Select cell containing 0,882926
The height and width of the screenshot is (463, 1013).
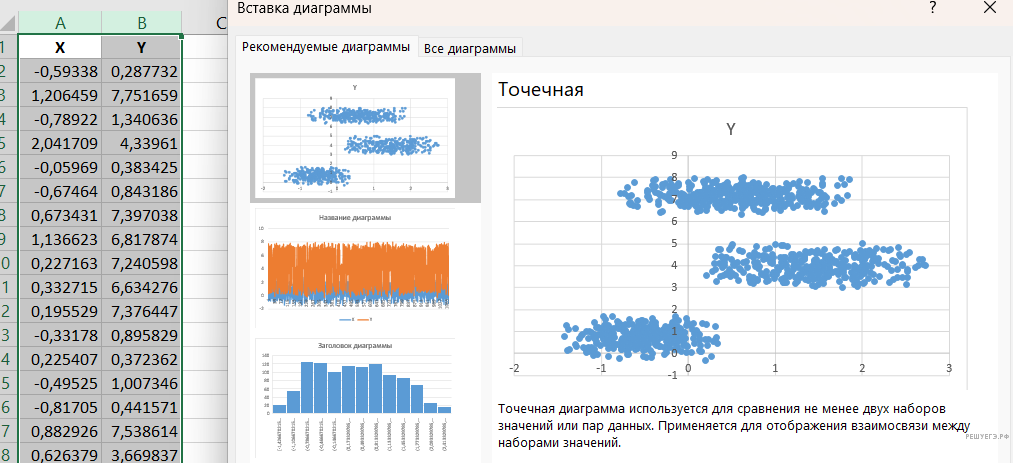coord(60,431)
